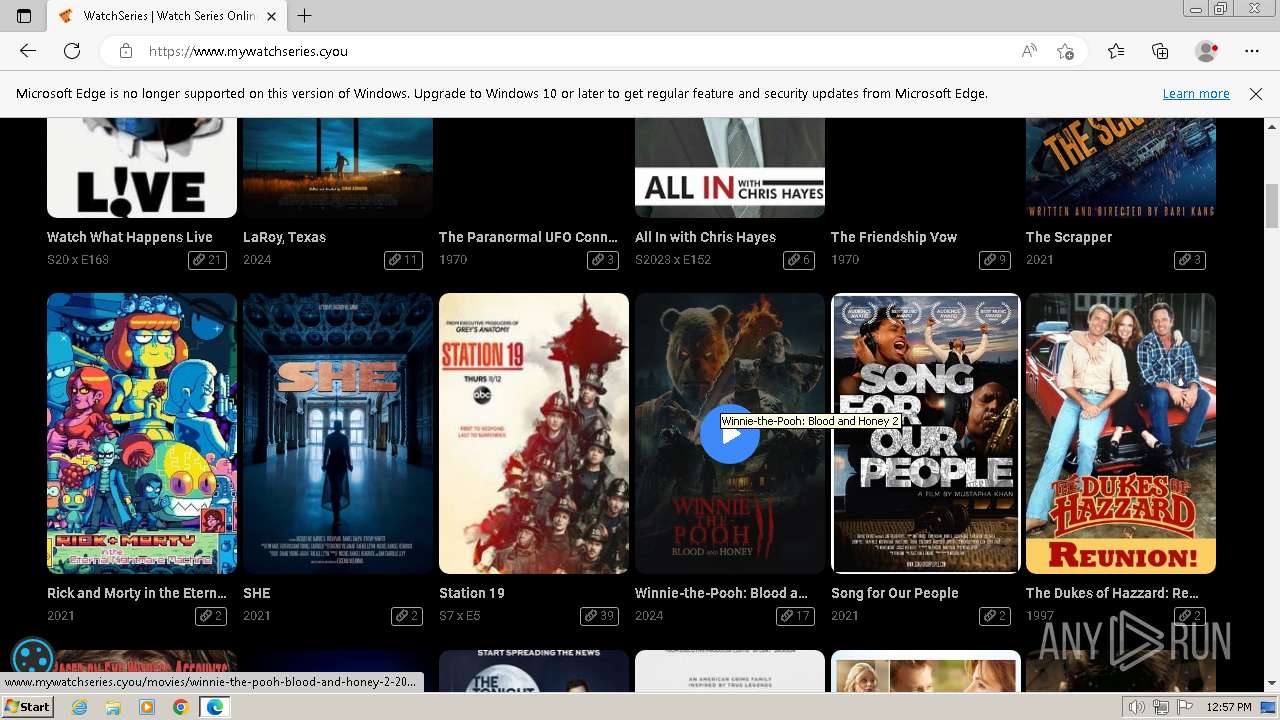Click the scrollbar down arrow
1280x720 pixels.
[x=1272, y=684]
